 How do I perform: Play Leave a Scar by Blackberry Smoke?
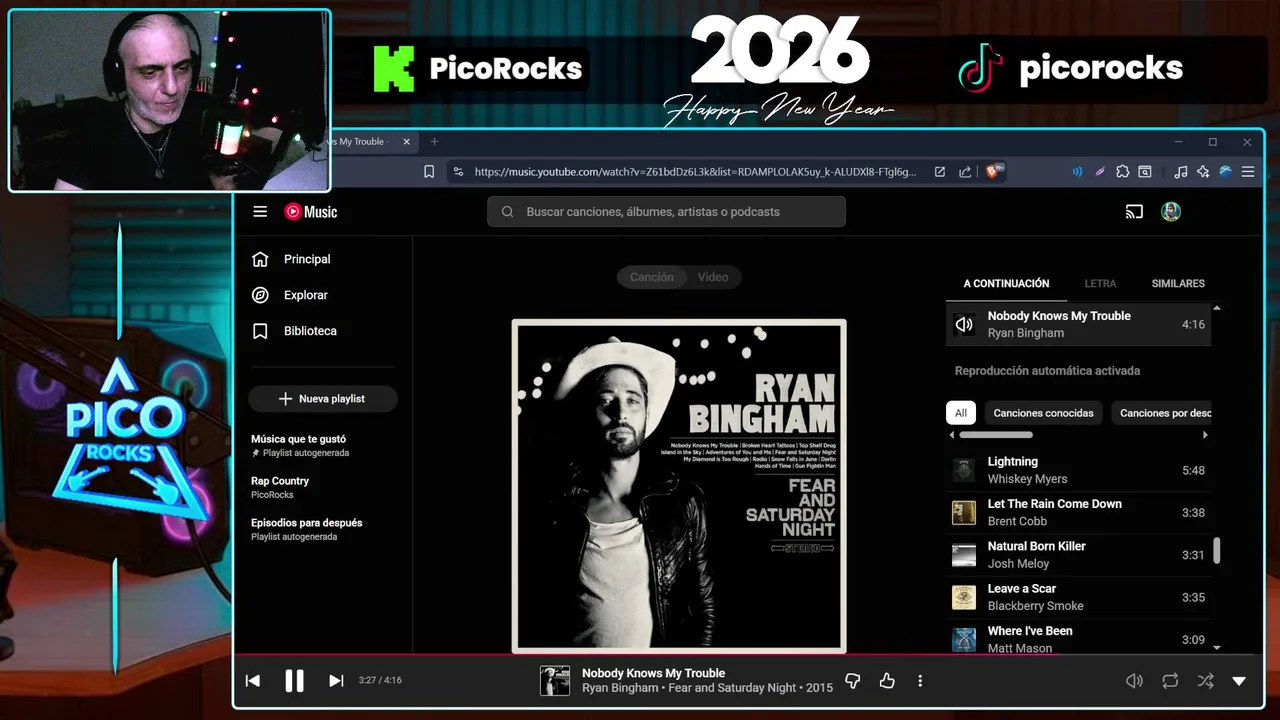point(1078,597)
